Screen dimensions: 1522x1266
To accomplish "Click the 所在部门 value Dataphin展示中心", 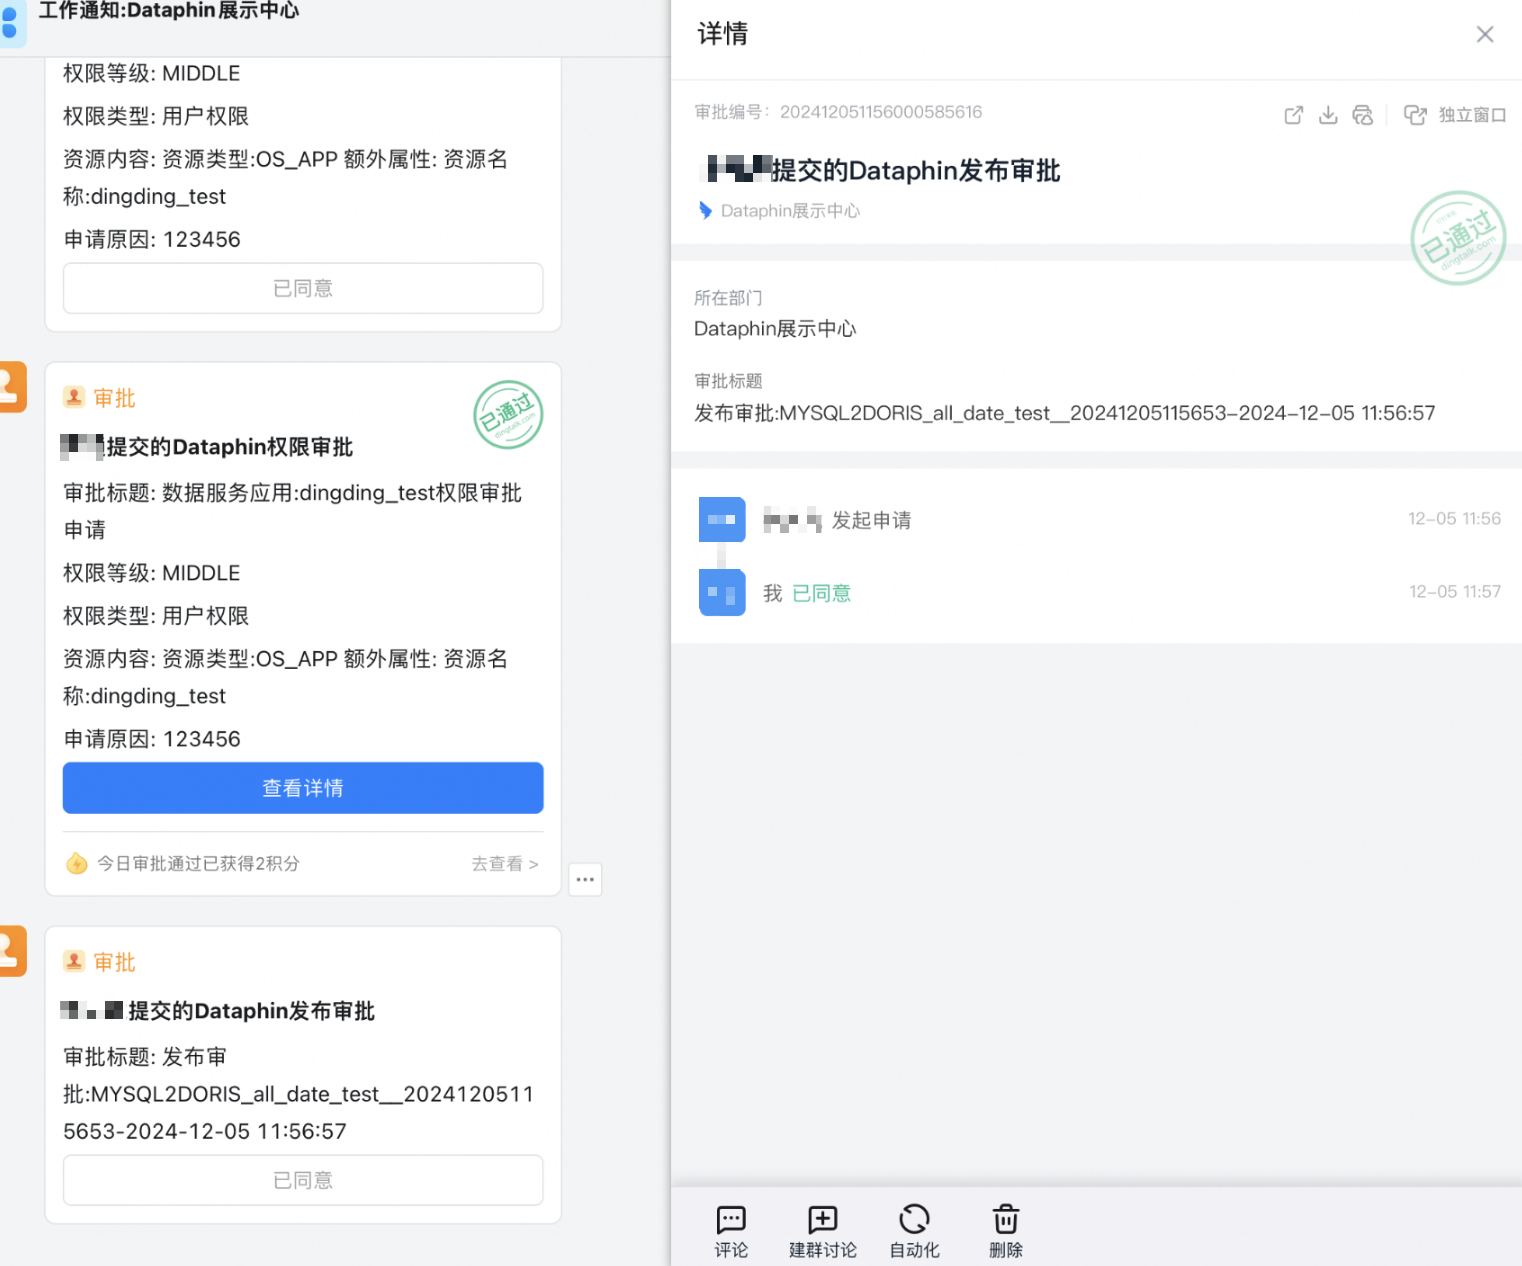I will click(775, 329).
